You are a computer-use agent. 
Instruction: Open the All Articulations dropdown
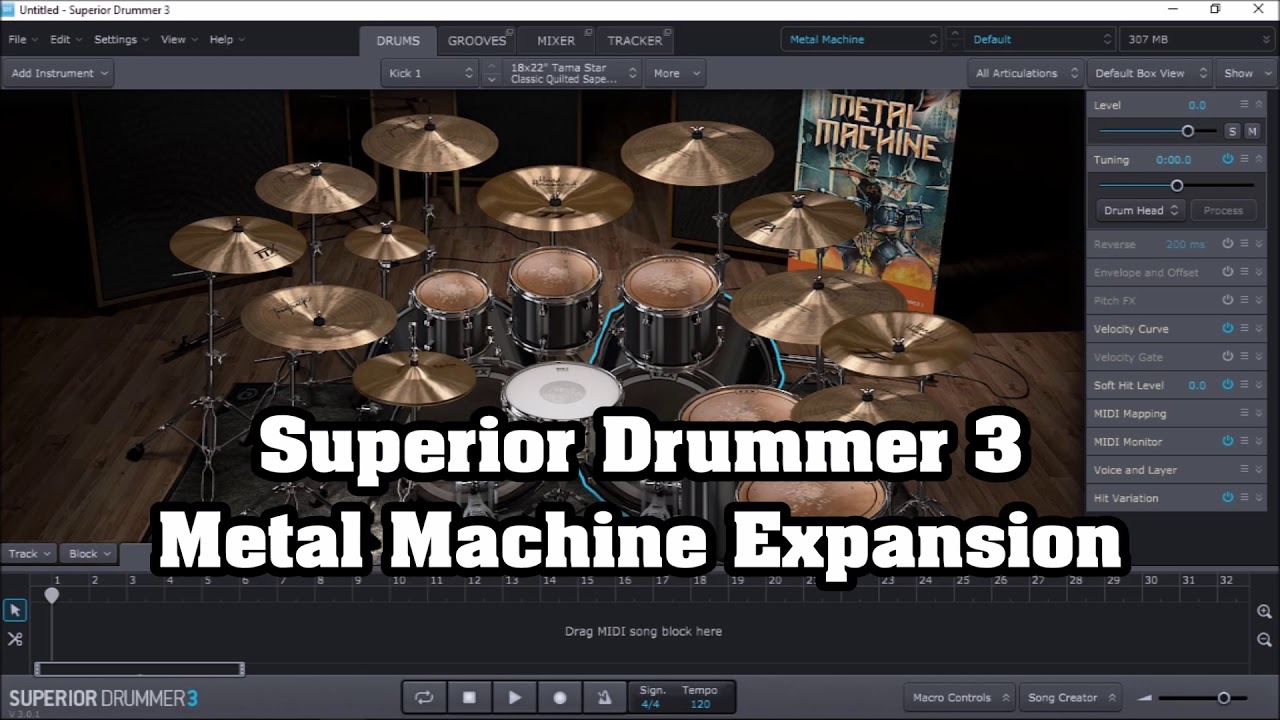point(1026,73)
